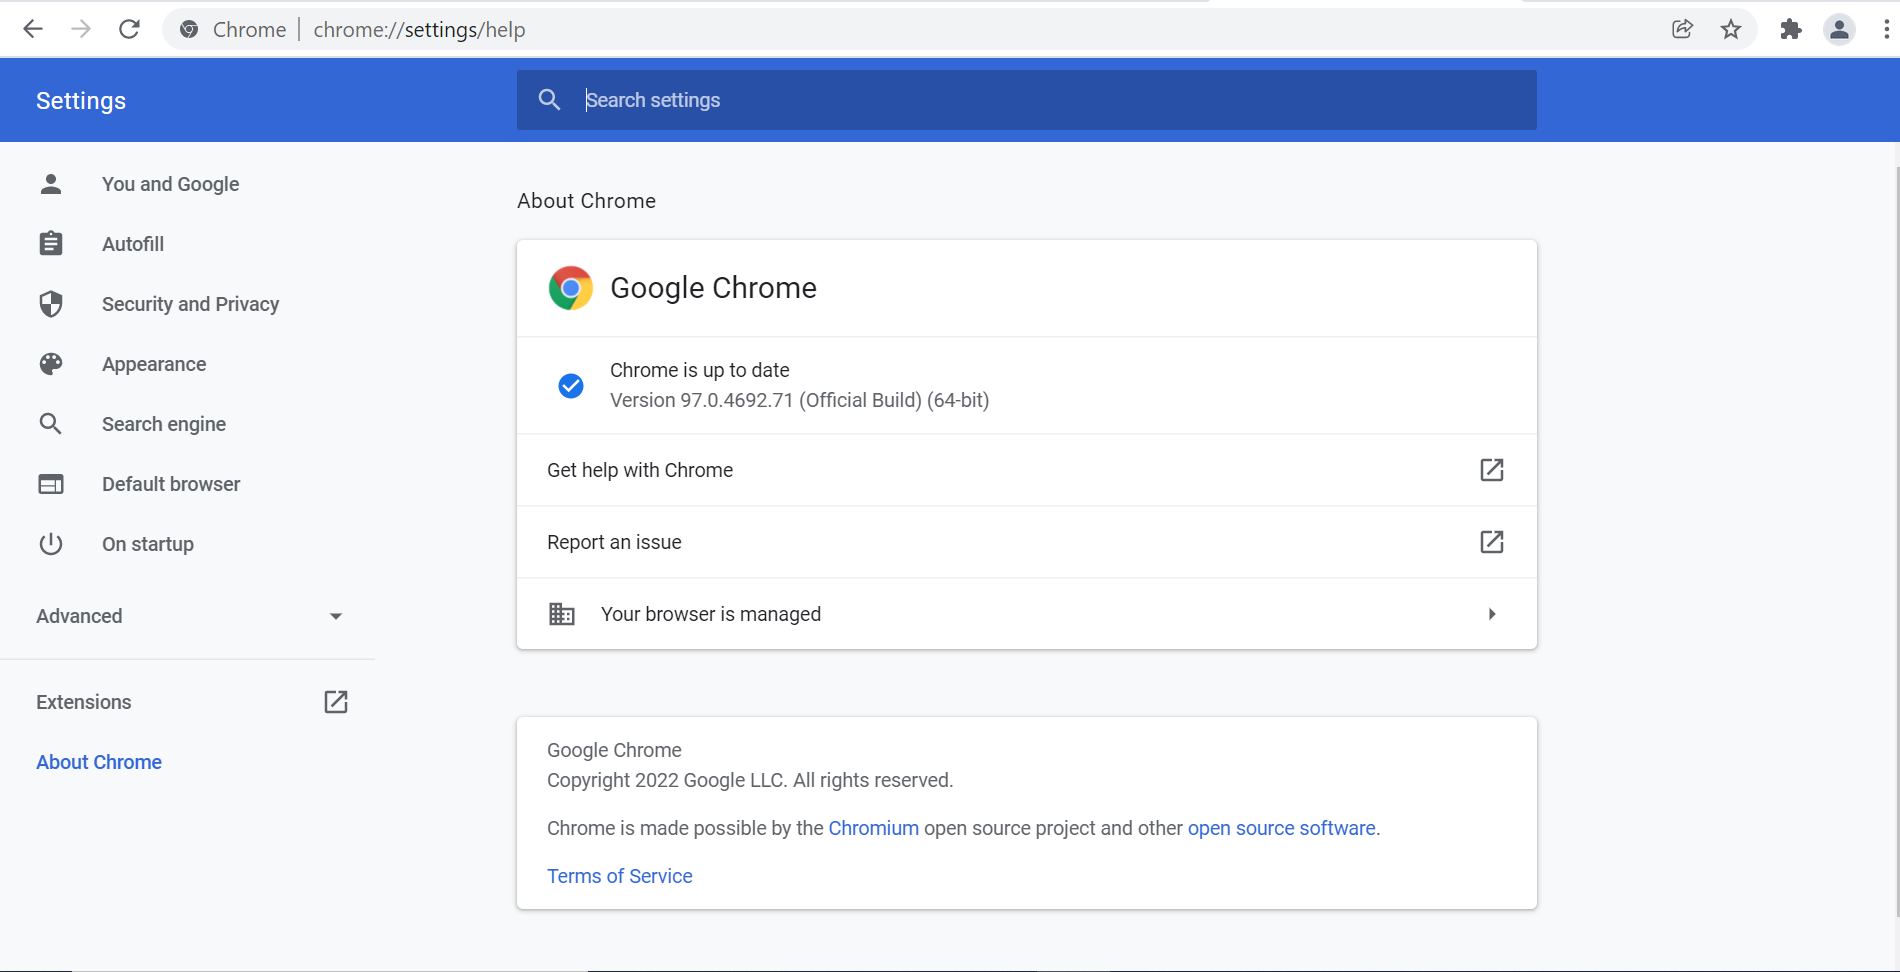Open the Chromium project link

pyautogui.click(x=873, y=828)
